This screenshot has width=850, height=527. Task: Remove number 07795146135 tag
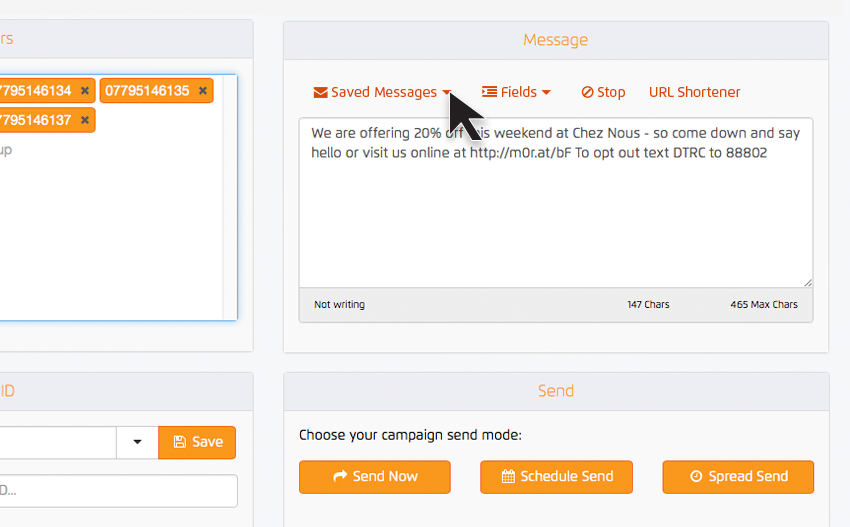[203, 91]
